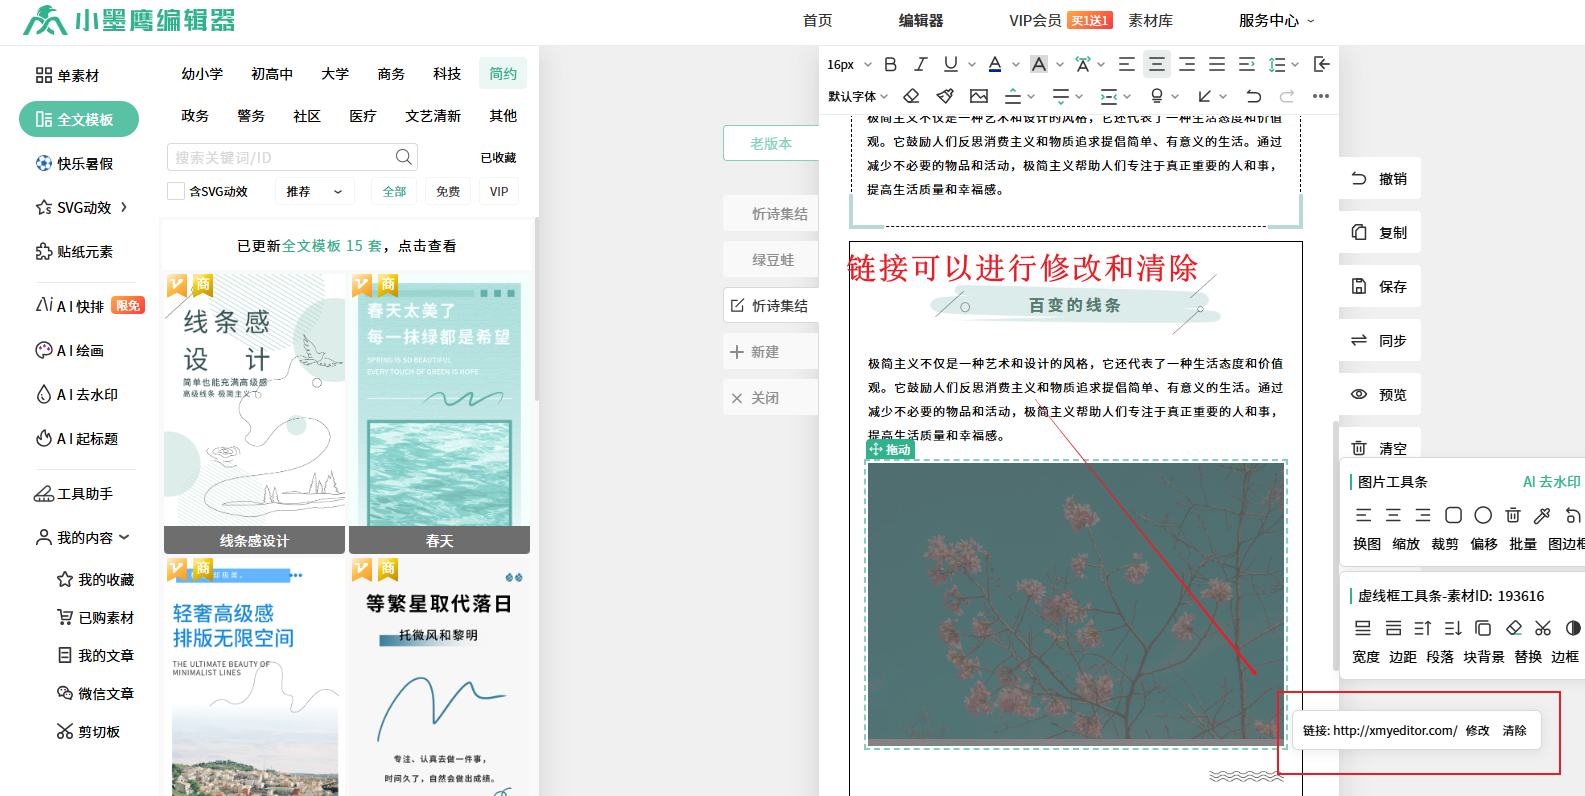1585x796 pixels.
Task: Collapse 我的内容 section
Action: tap(83, 537)
